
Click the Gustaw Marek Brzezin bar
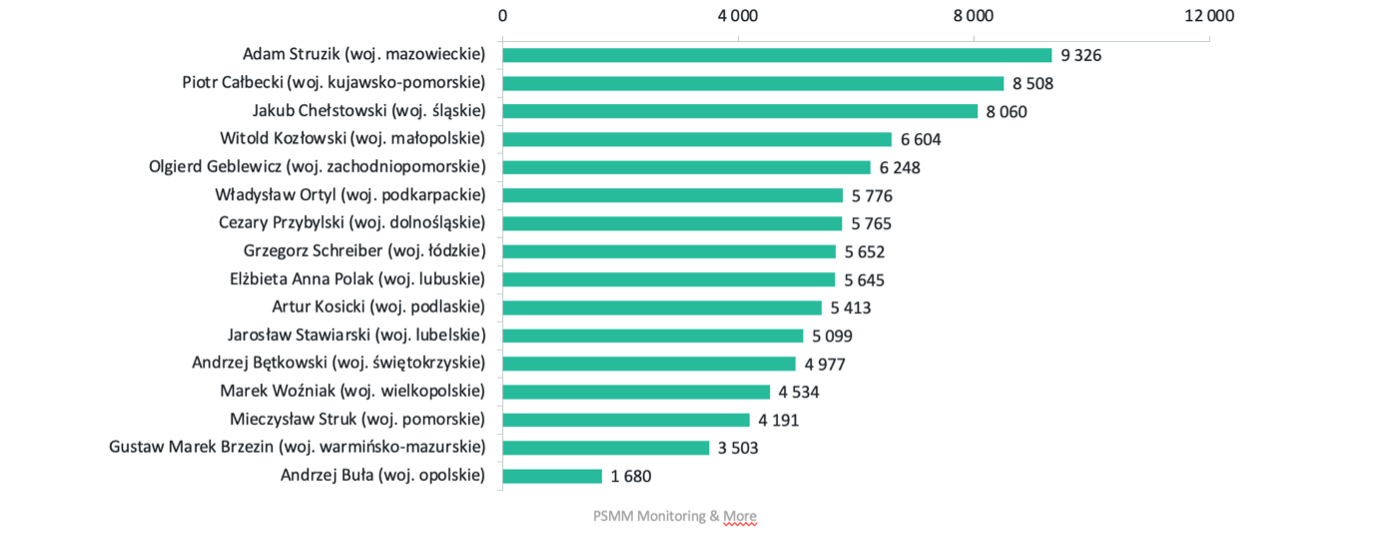(x=606, y=448)
